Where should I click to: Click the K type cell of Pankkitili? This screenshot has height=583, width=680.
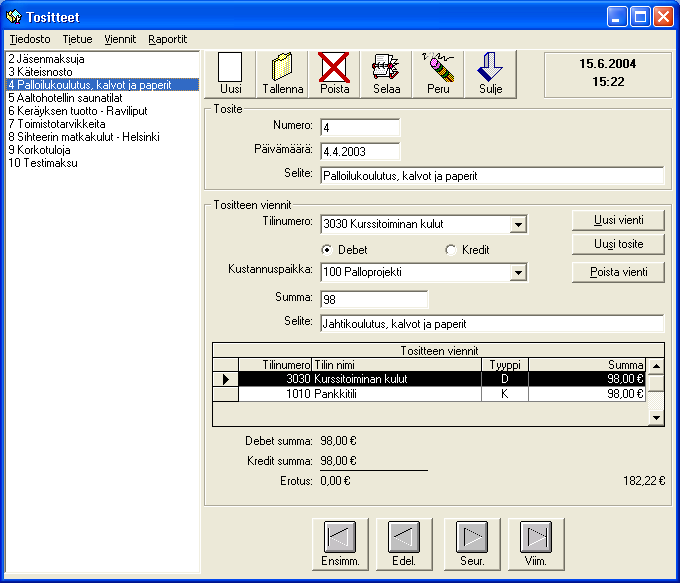[x=505, y=394]
